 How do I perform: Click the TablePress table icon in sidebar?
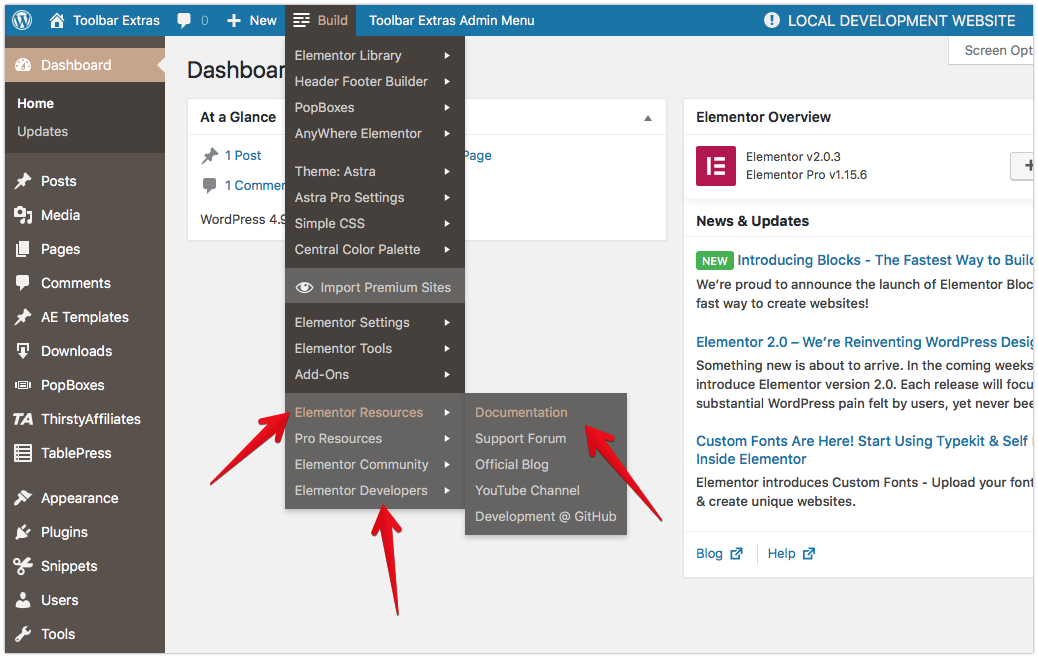click(x=23, y=453)
